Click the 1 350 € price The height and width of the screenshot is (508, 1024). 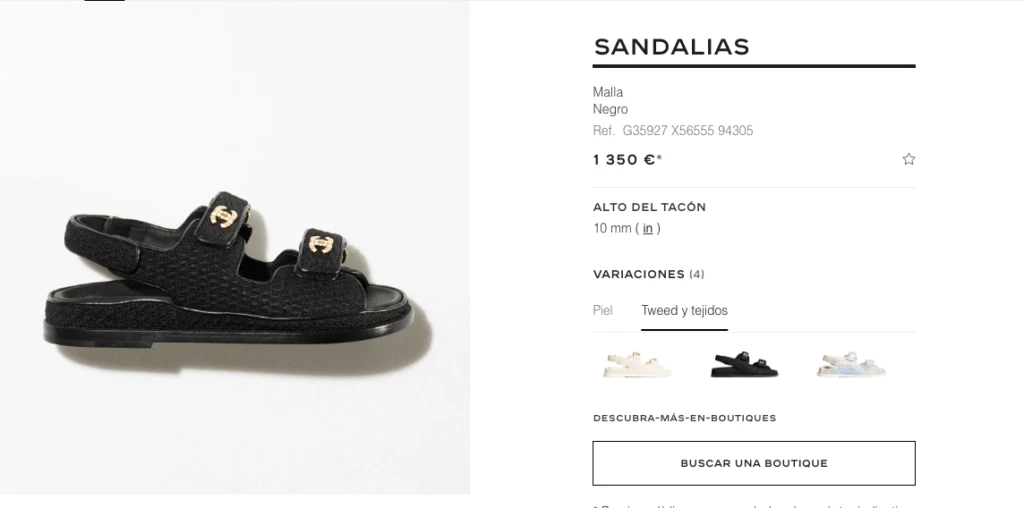627,160
